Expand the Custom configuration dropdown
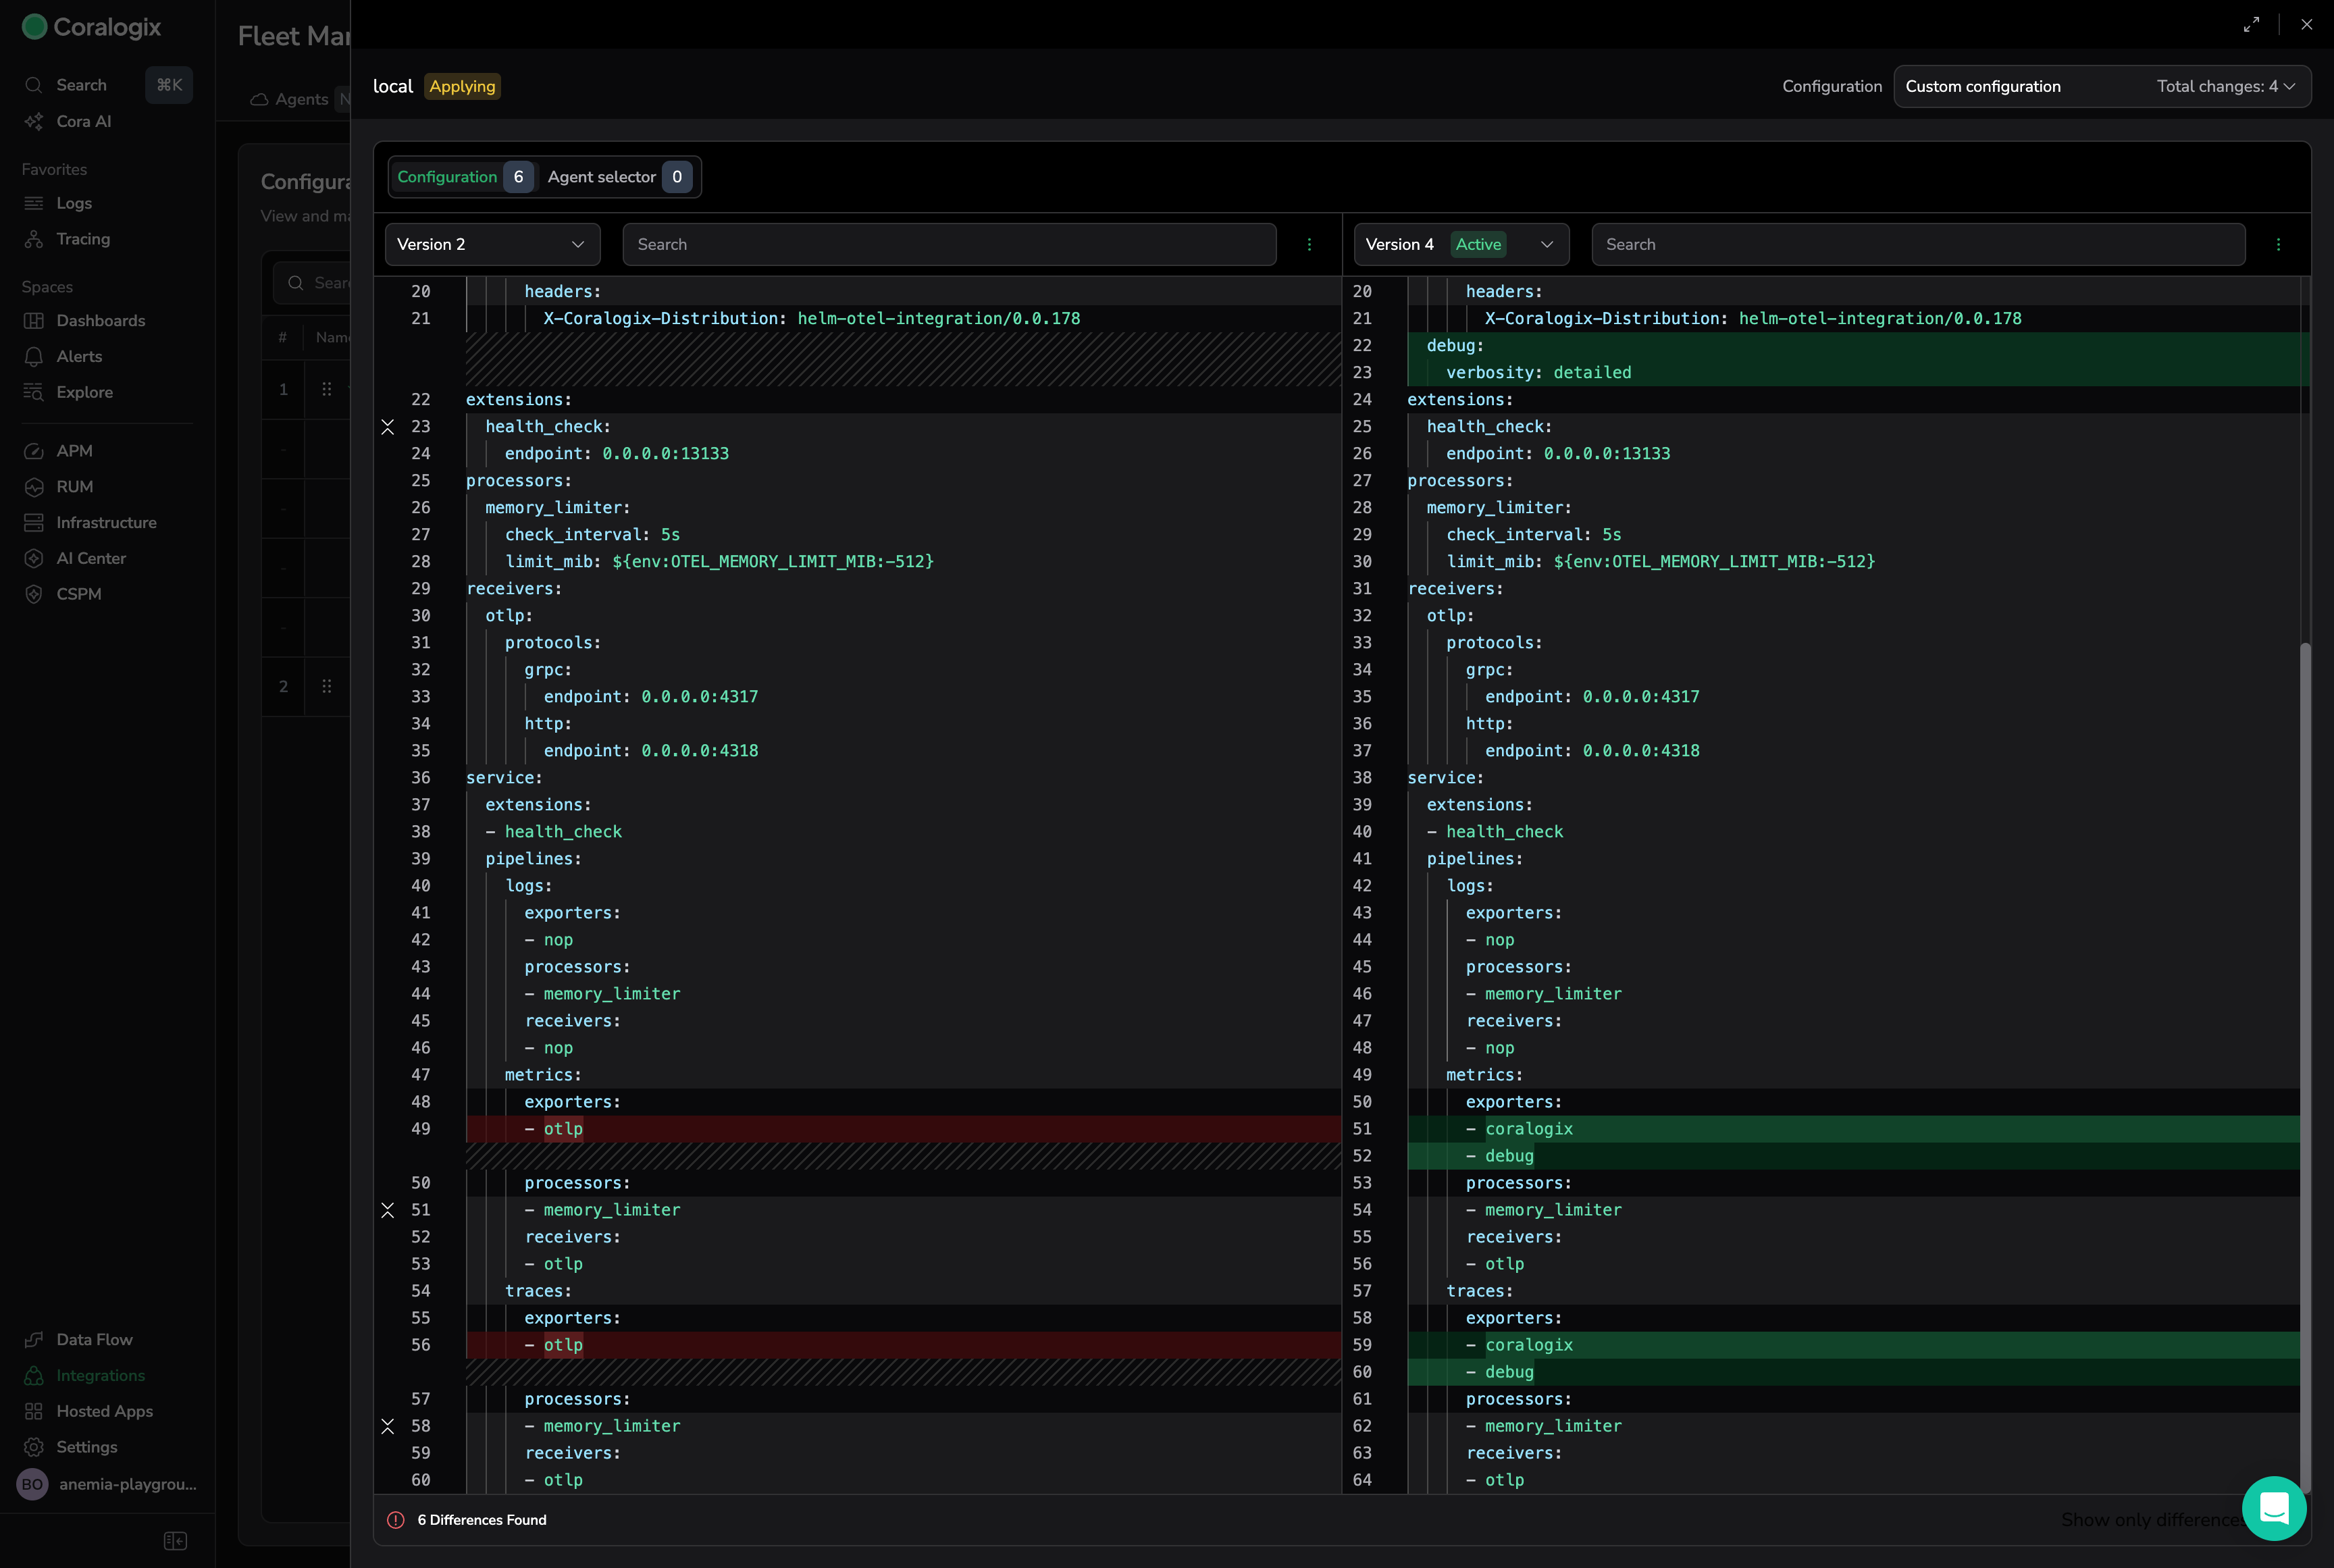The image size is (2334, 1568). [2101, 87]
